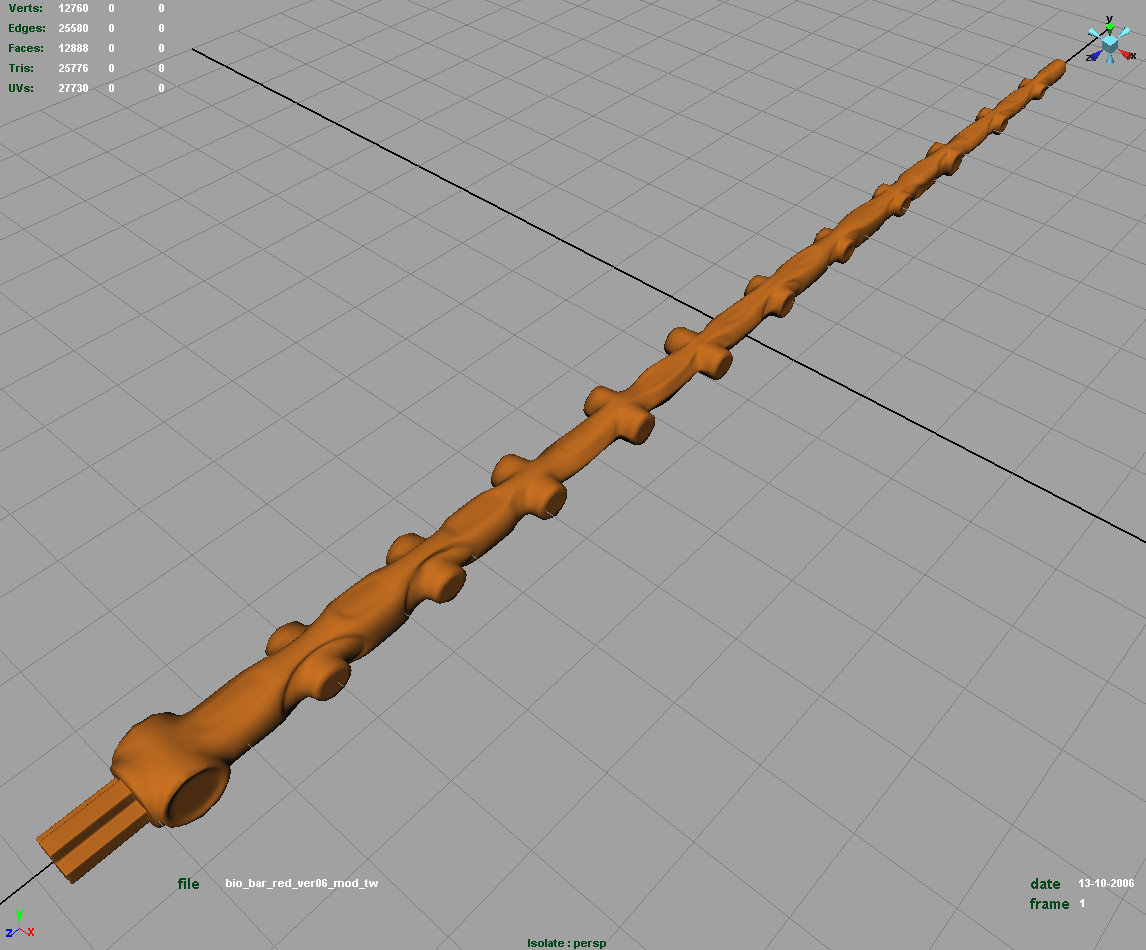Click the center cube of the view compass
Image resolution: width=1146 pixels, height=950 pixels.
(x=1109, y=45)
